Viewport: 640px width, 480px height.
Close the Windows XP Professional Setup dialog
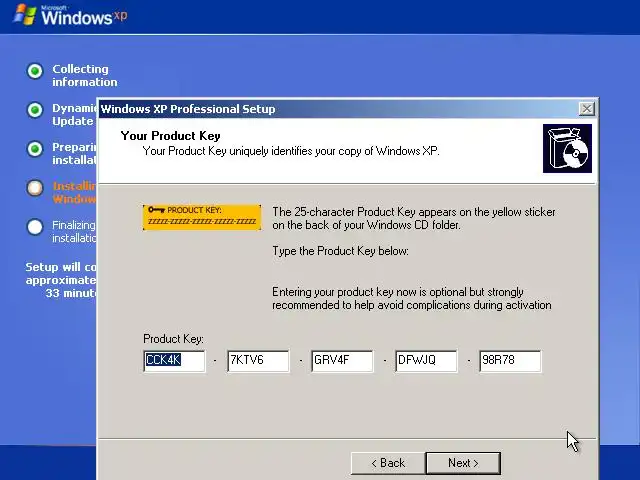pos(587,109)
